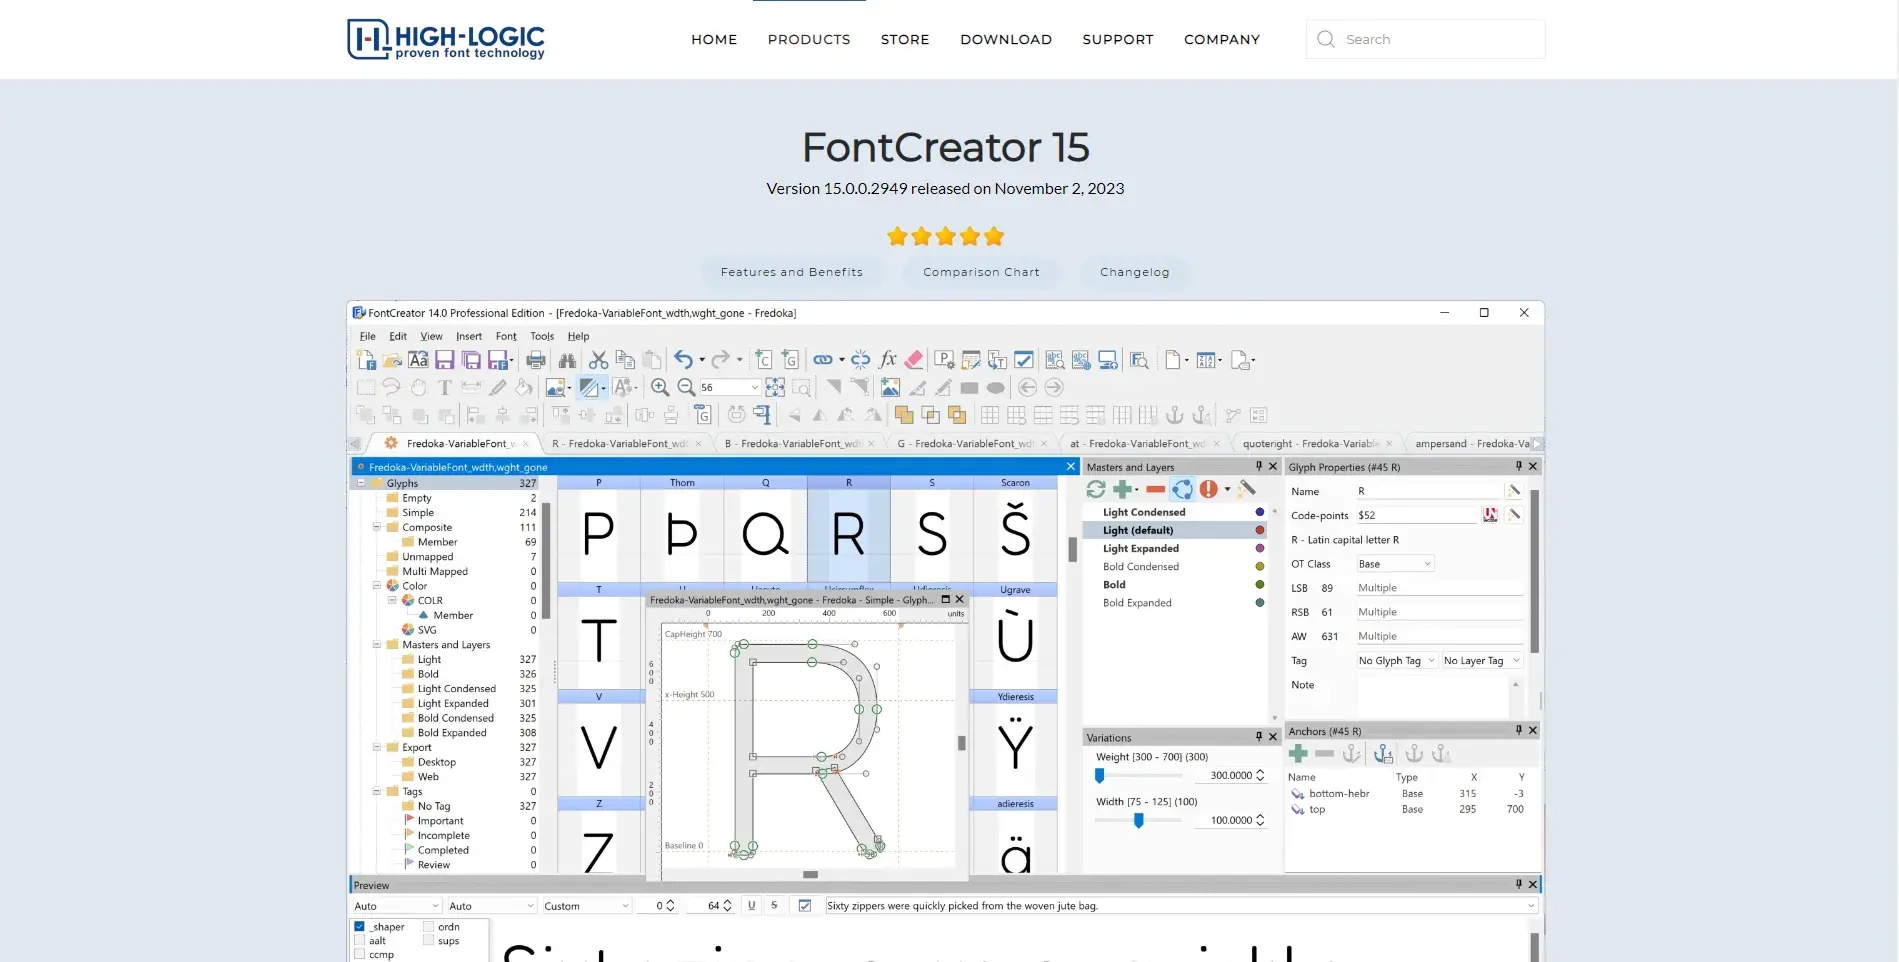Enable the aalt feature checkbox
The height and width of the screenshot is (962, 1899).
pos(359,941)
